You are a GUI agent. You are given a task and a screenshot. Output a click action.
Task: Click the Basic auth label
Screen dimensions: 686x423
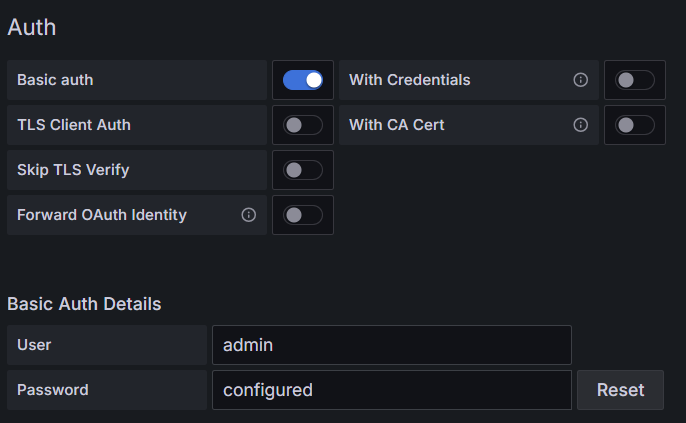55,80
